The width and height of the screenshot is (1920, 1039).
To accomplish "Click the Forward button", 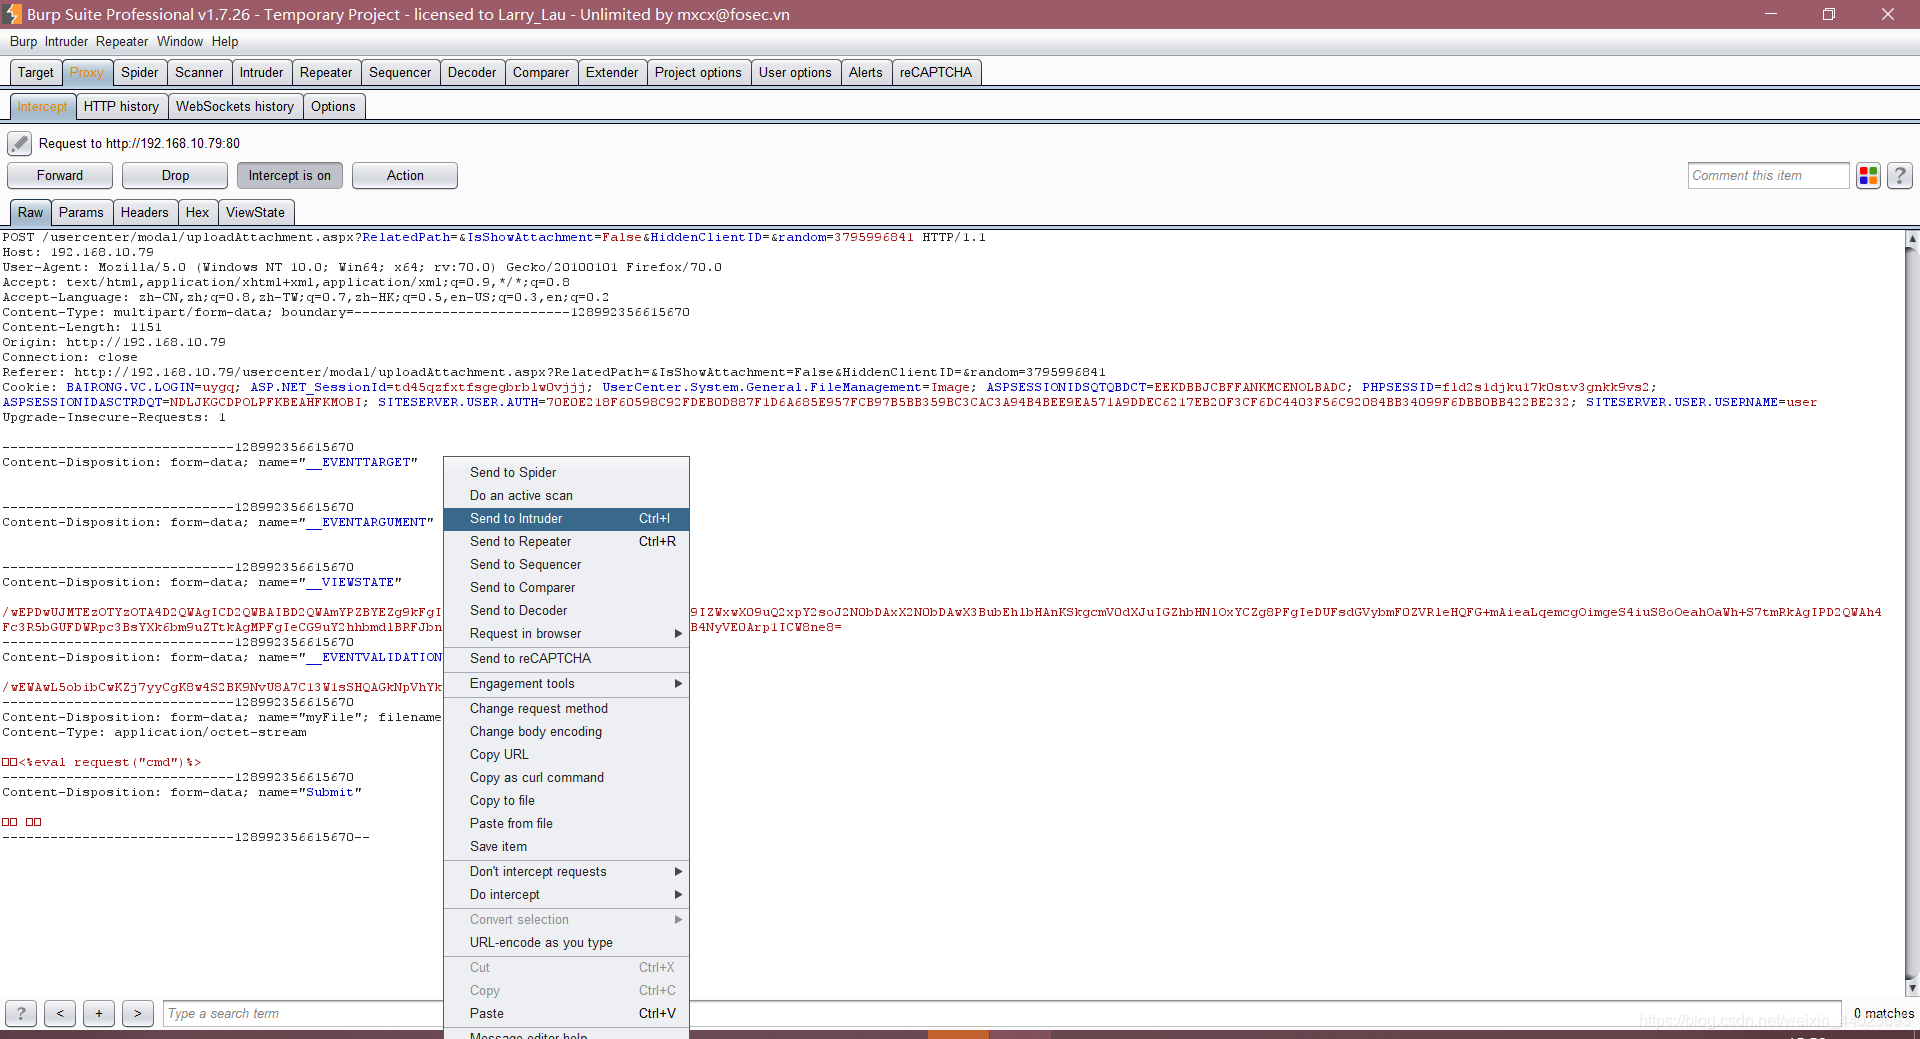I will tap(60, 176).
